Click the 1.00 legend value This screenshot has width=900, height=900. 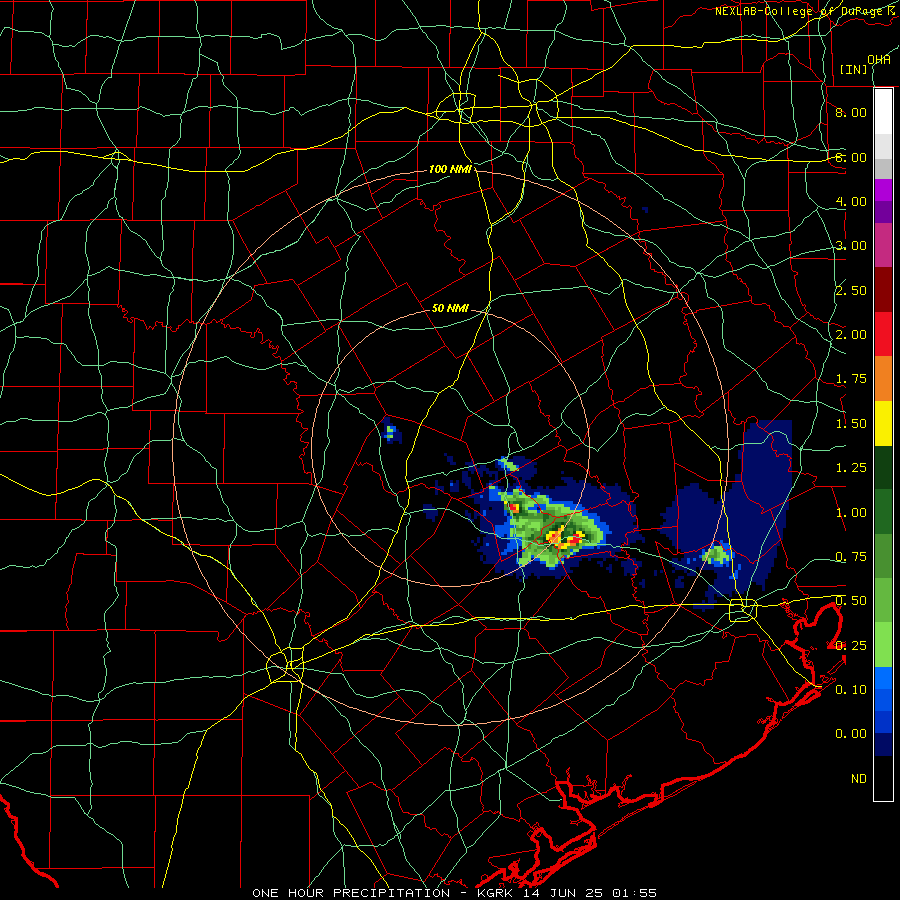851,513
